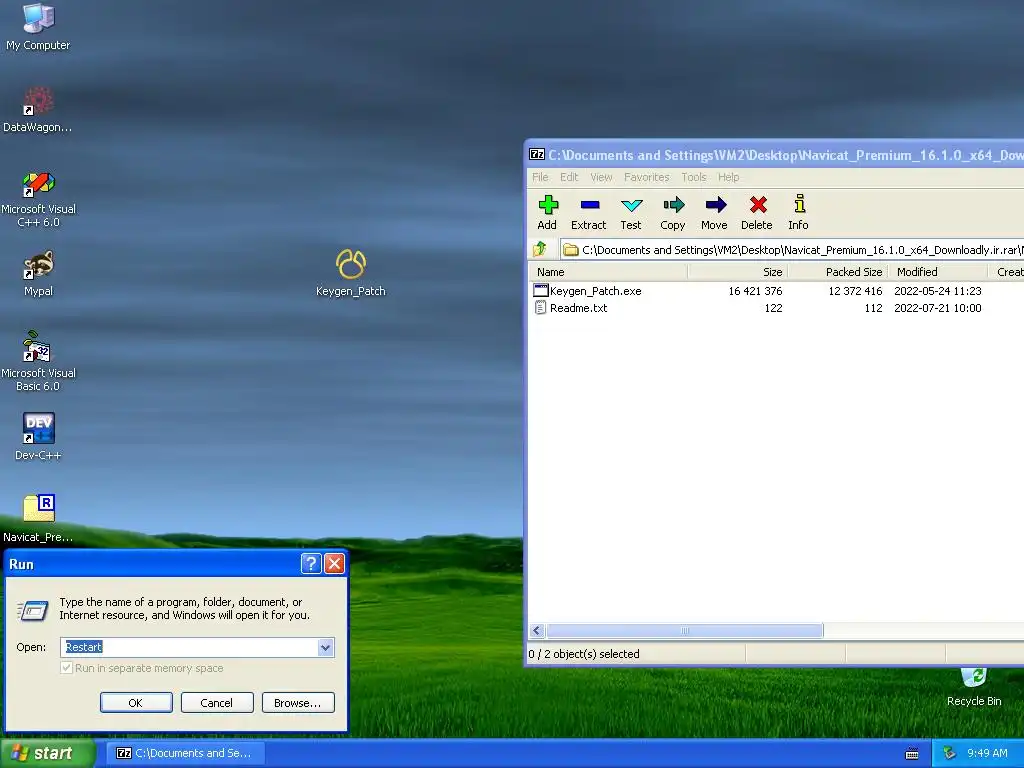Select Microsoft Visual C++ 6.0 shortcut
The width and height of the screenshot is (1024, 768).
(38, 199)
